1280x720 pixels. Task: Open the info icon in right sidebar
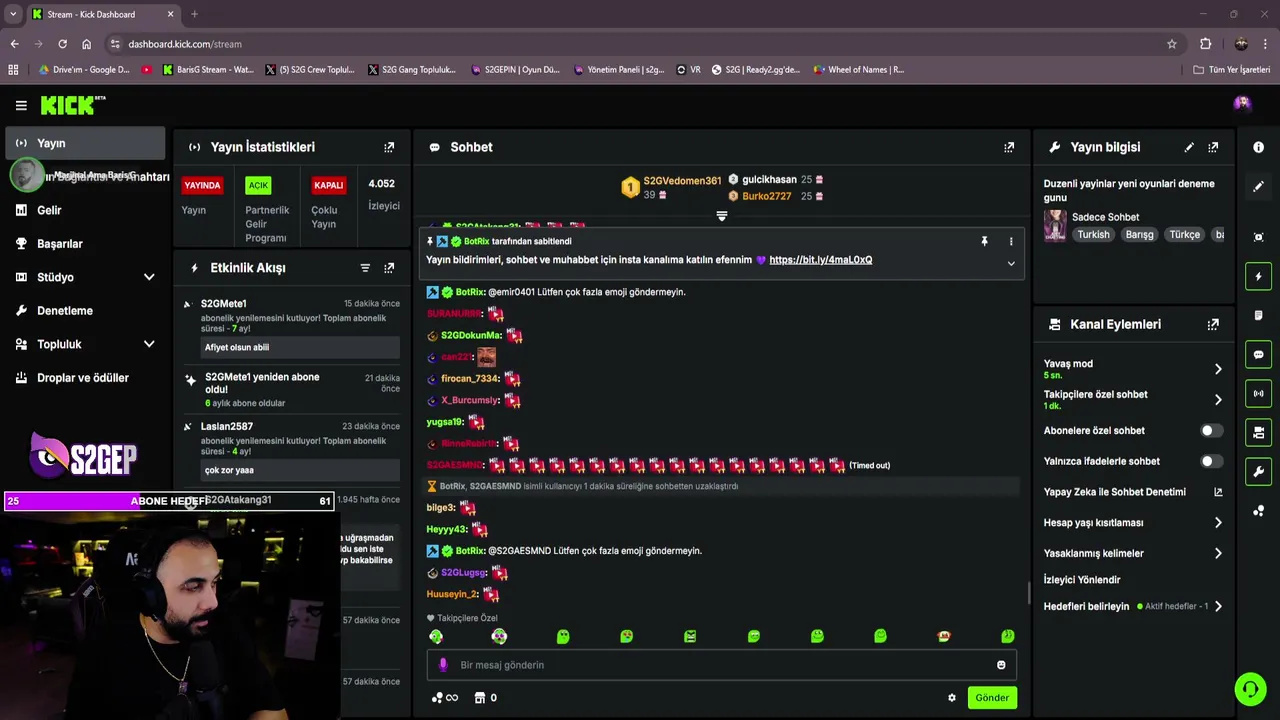point(1258,147)
